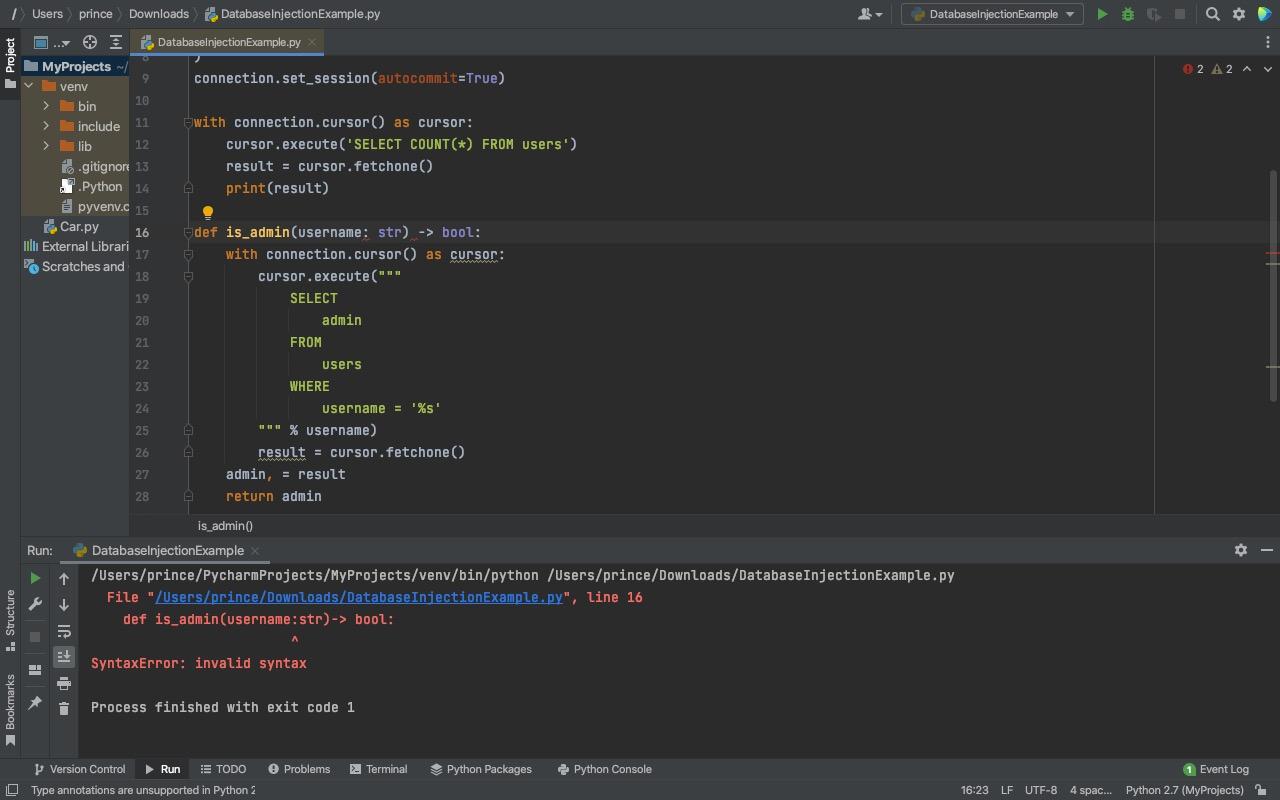Toggle tool window bars icon in status bar
This screenshot has height=800, width=1280.
pos(11,790)
